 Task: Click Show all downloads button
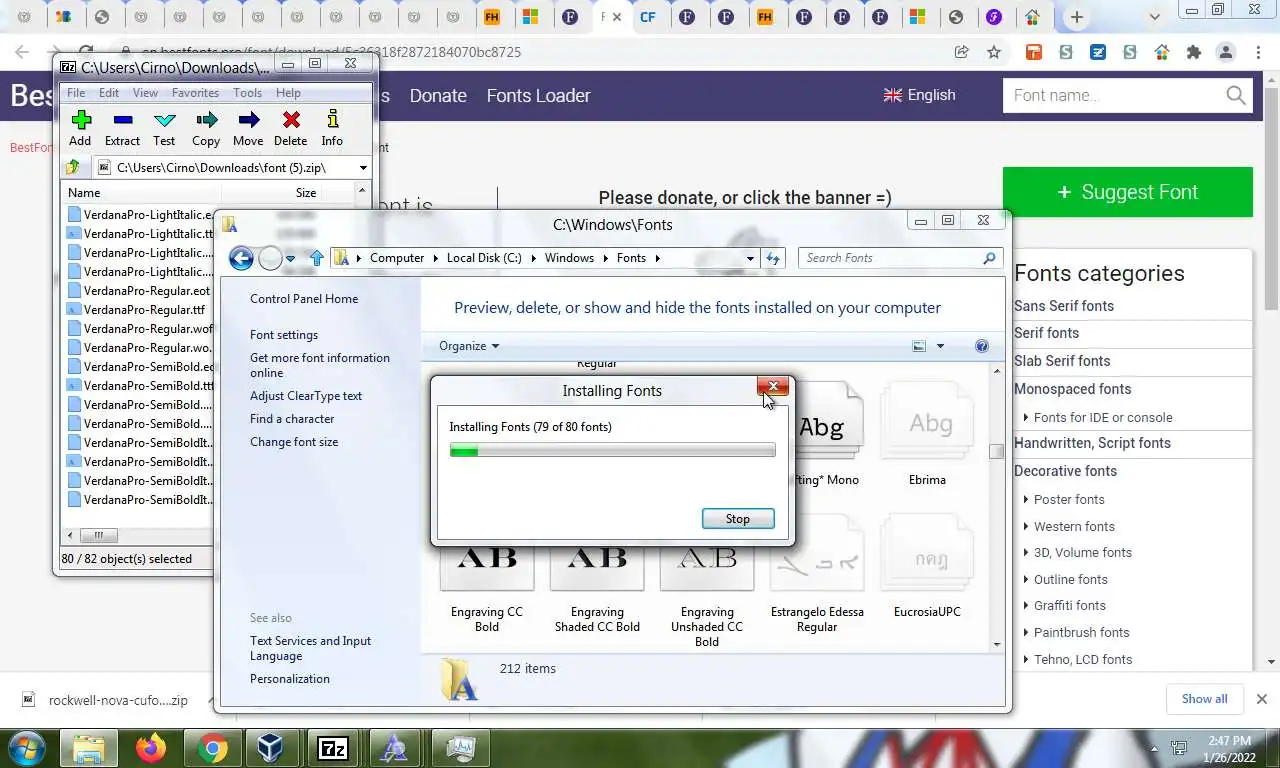tap(1204, 699)
